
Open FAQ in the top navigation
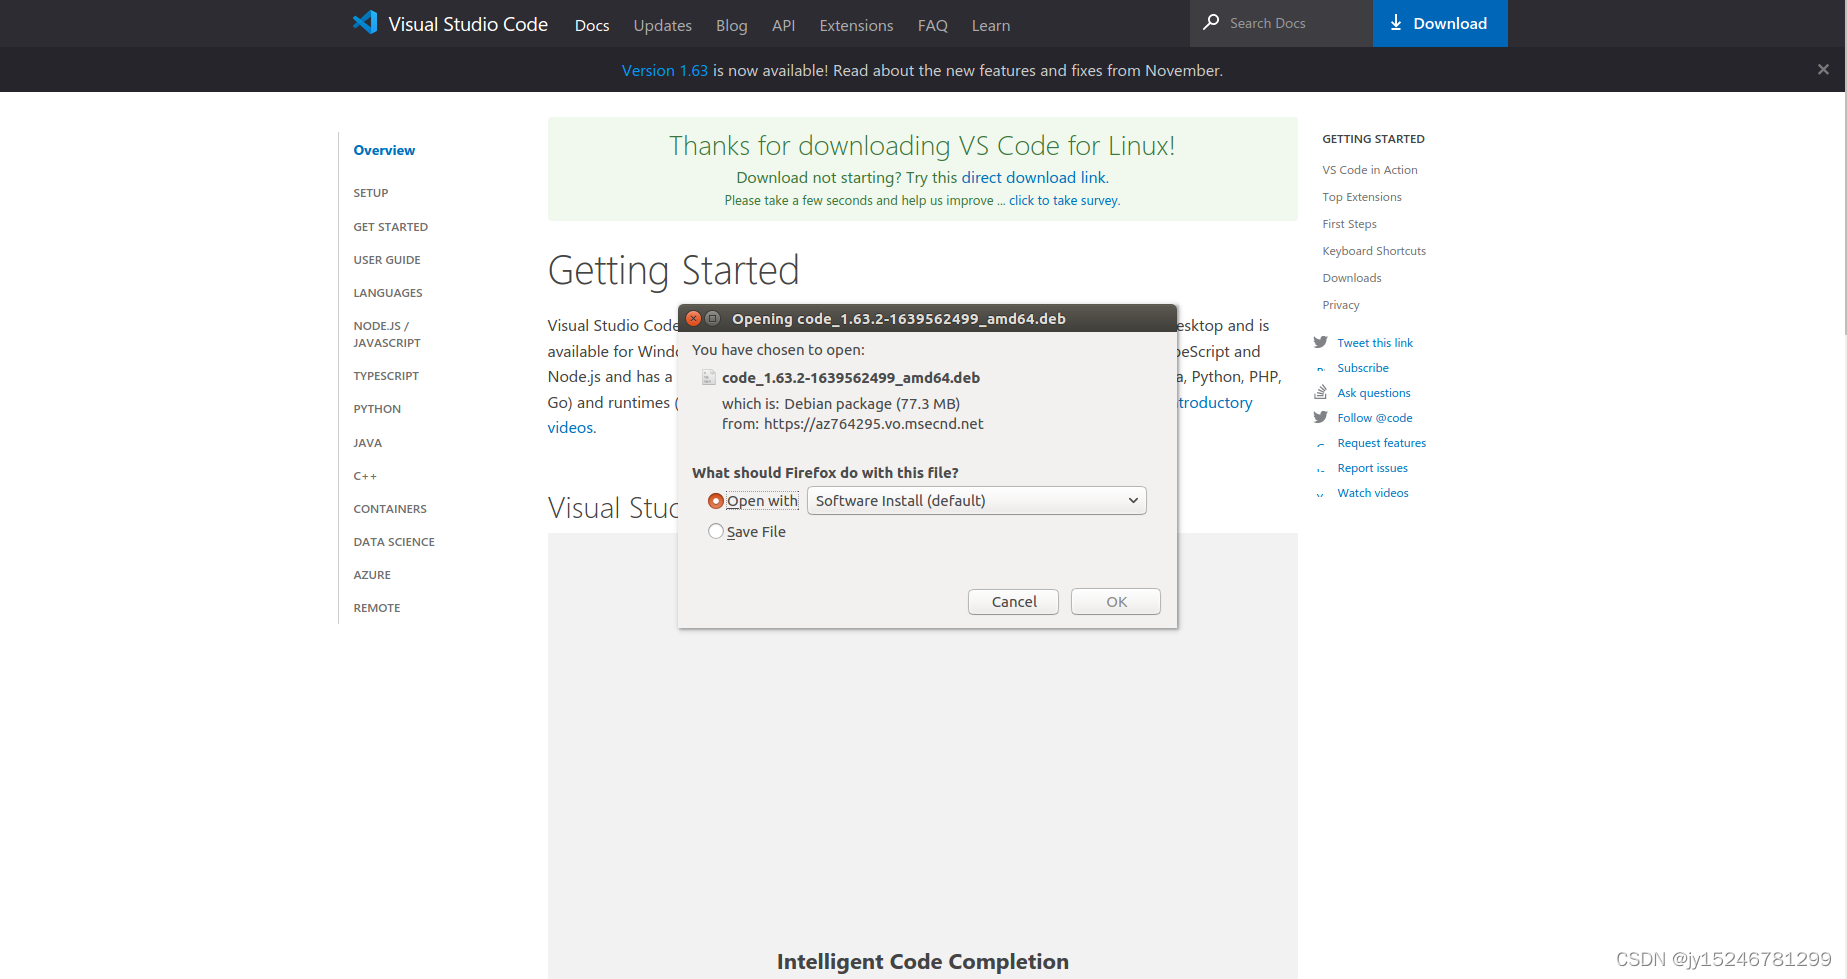932,25
